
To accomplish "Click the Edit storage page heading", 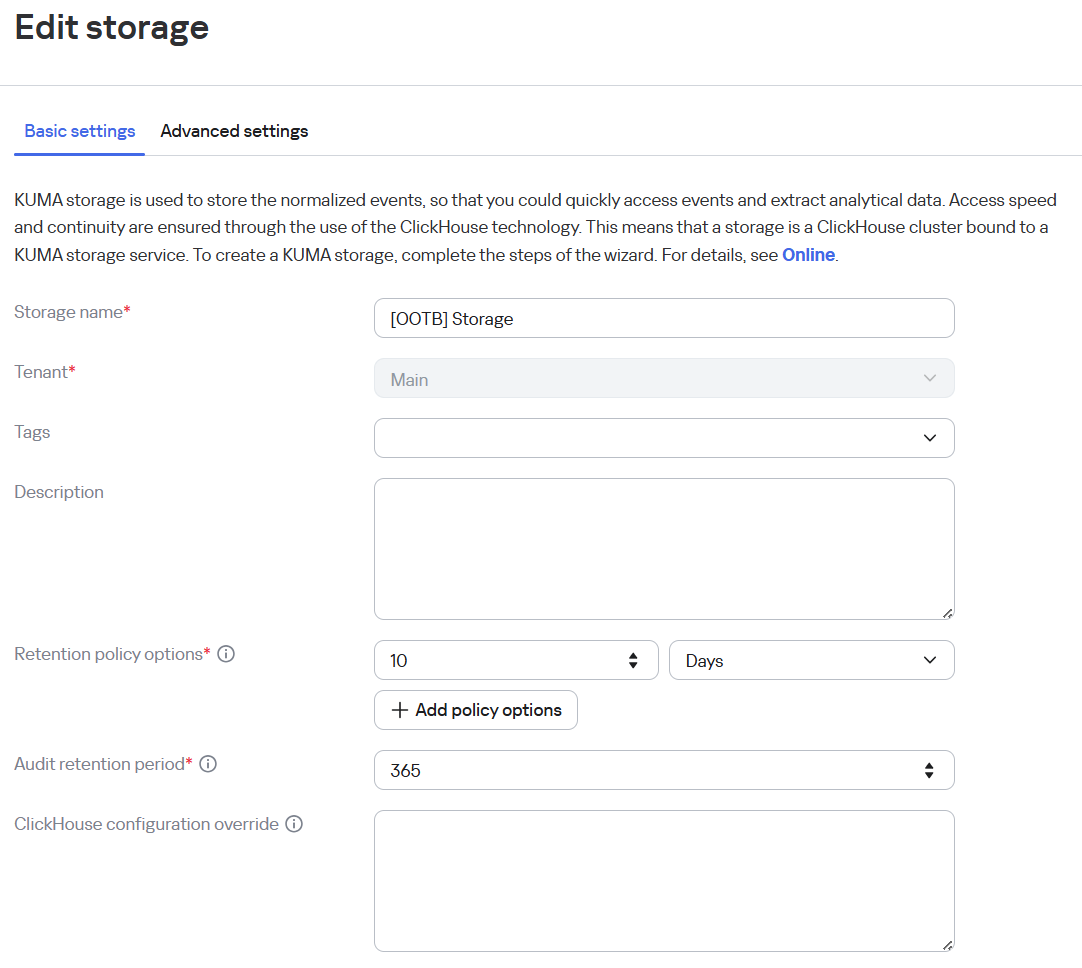I will click(112, 28).
